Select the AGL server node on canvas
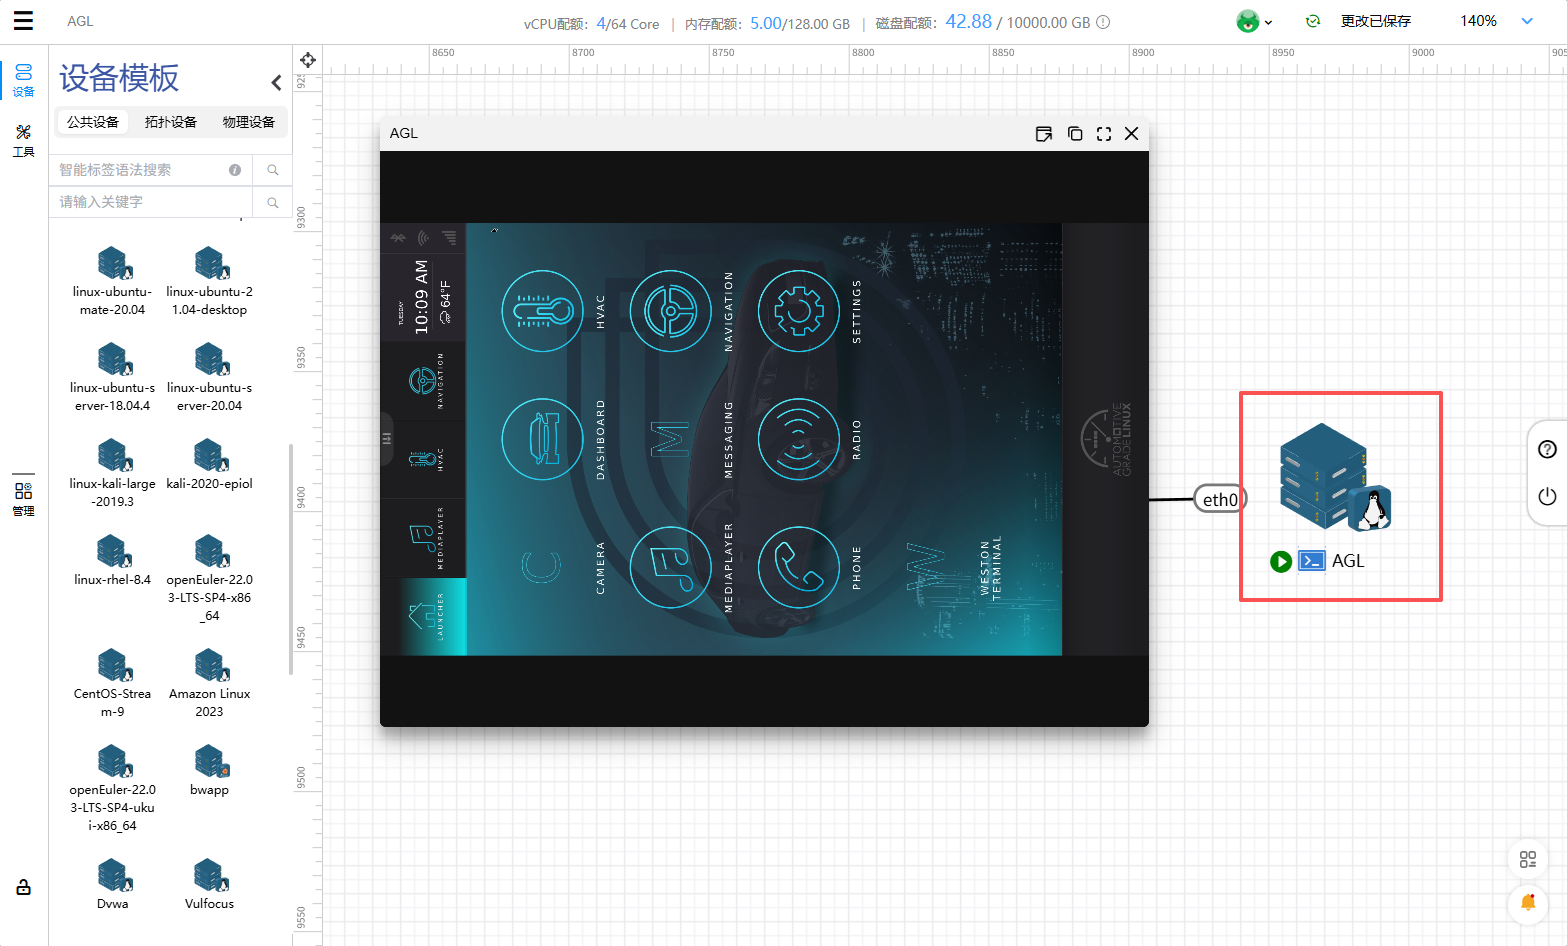The image size is (1567, 946). coord(1335,477)
